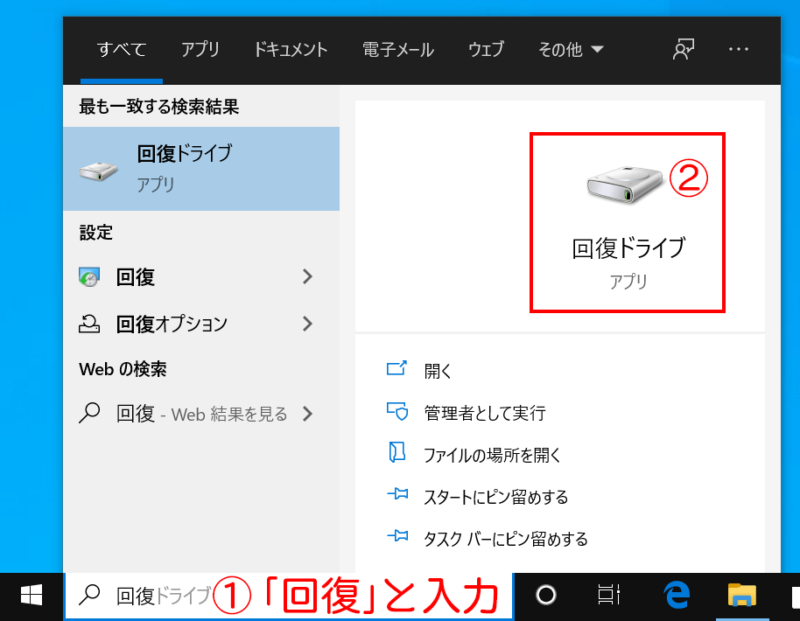800x621 pixels.
Task: Switch to the アプリ tab
Action: click(x=201, y=49)
